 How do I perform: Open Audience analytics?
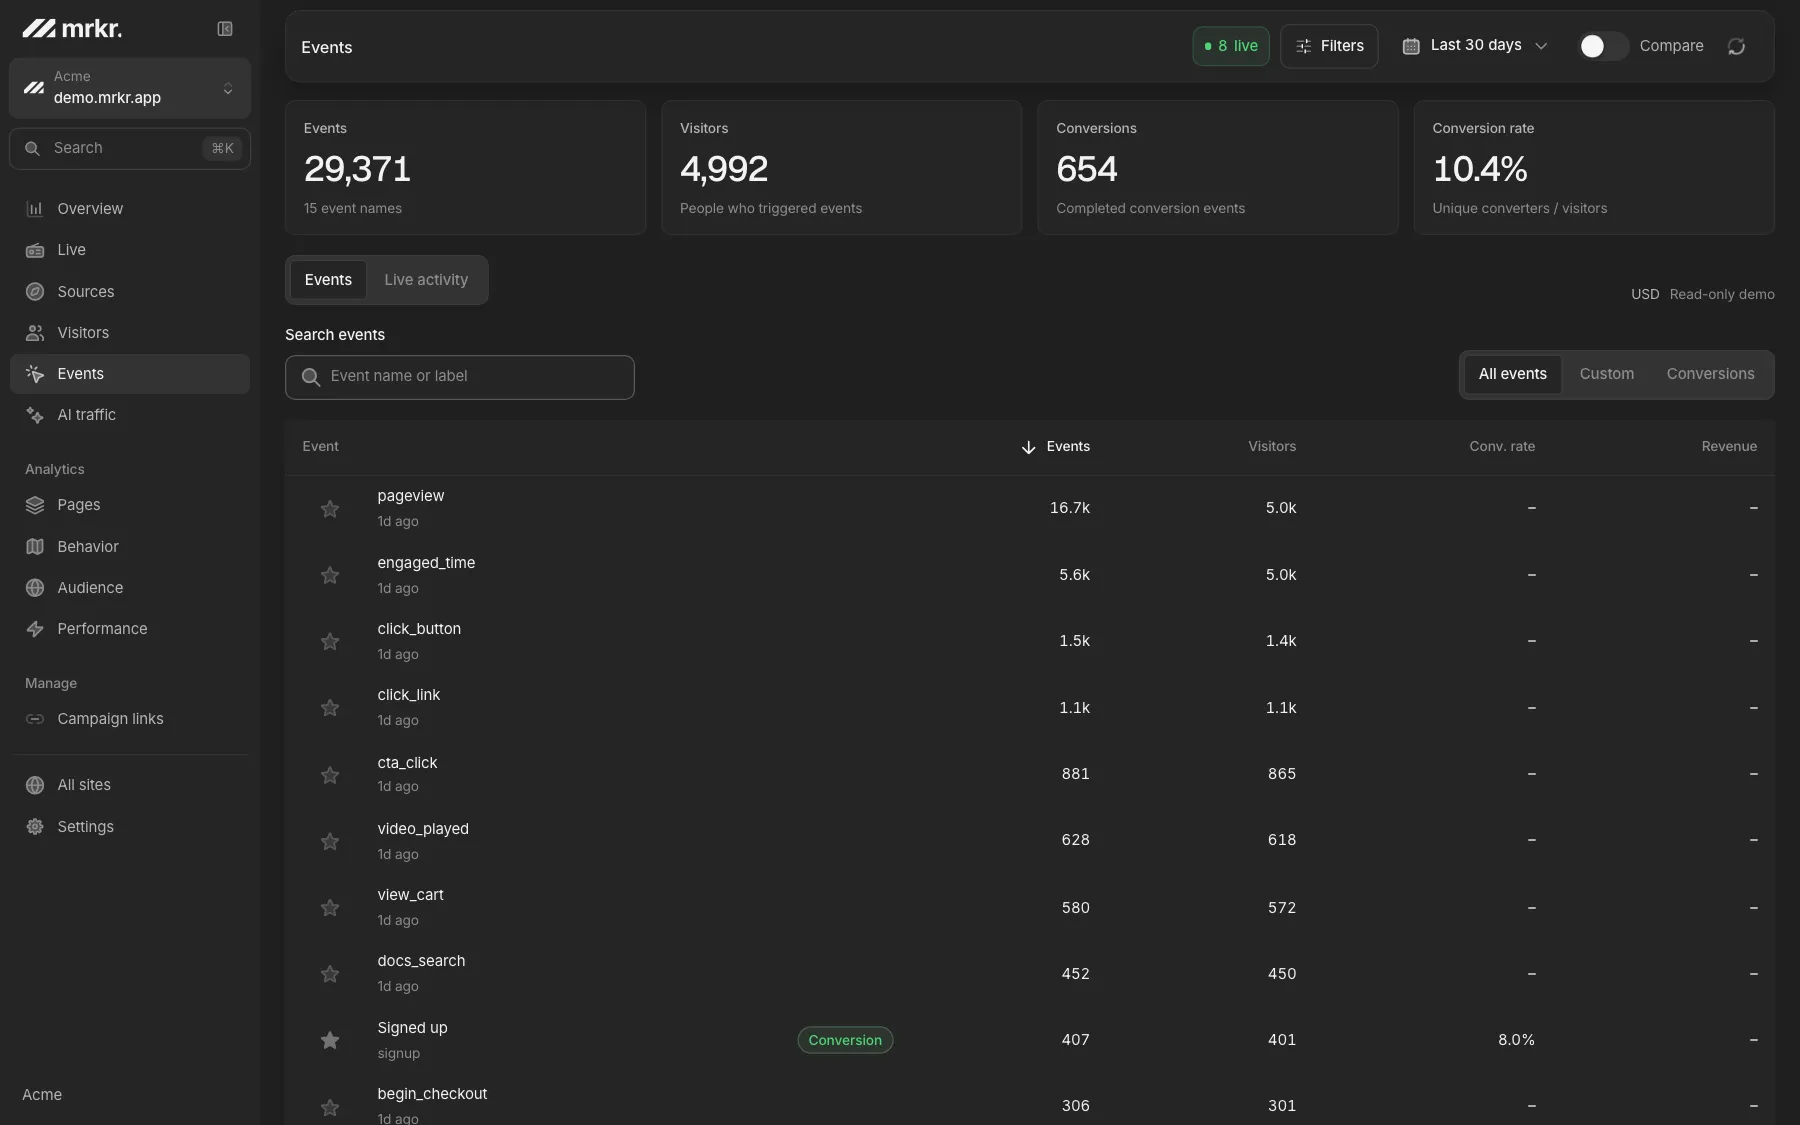tap(130, 588)
